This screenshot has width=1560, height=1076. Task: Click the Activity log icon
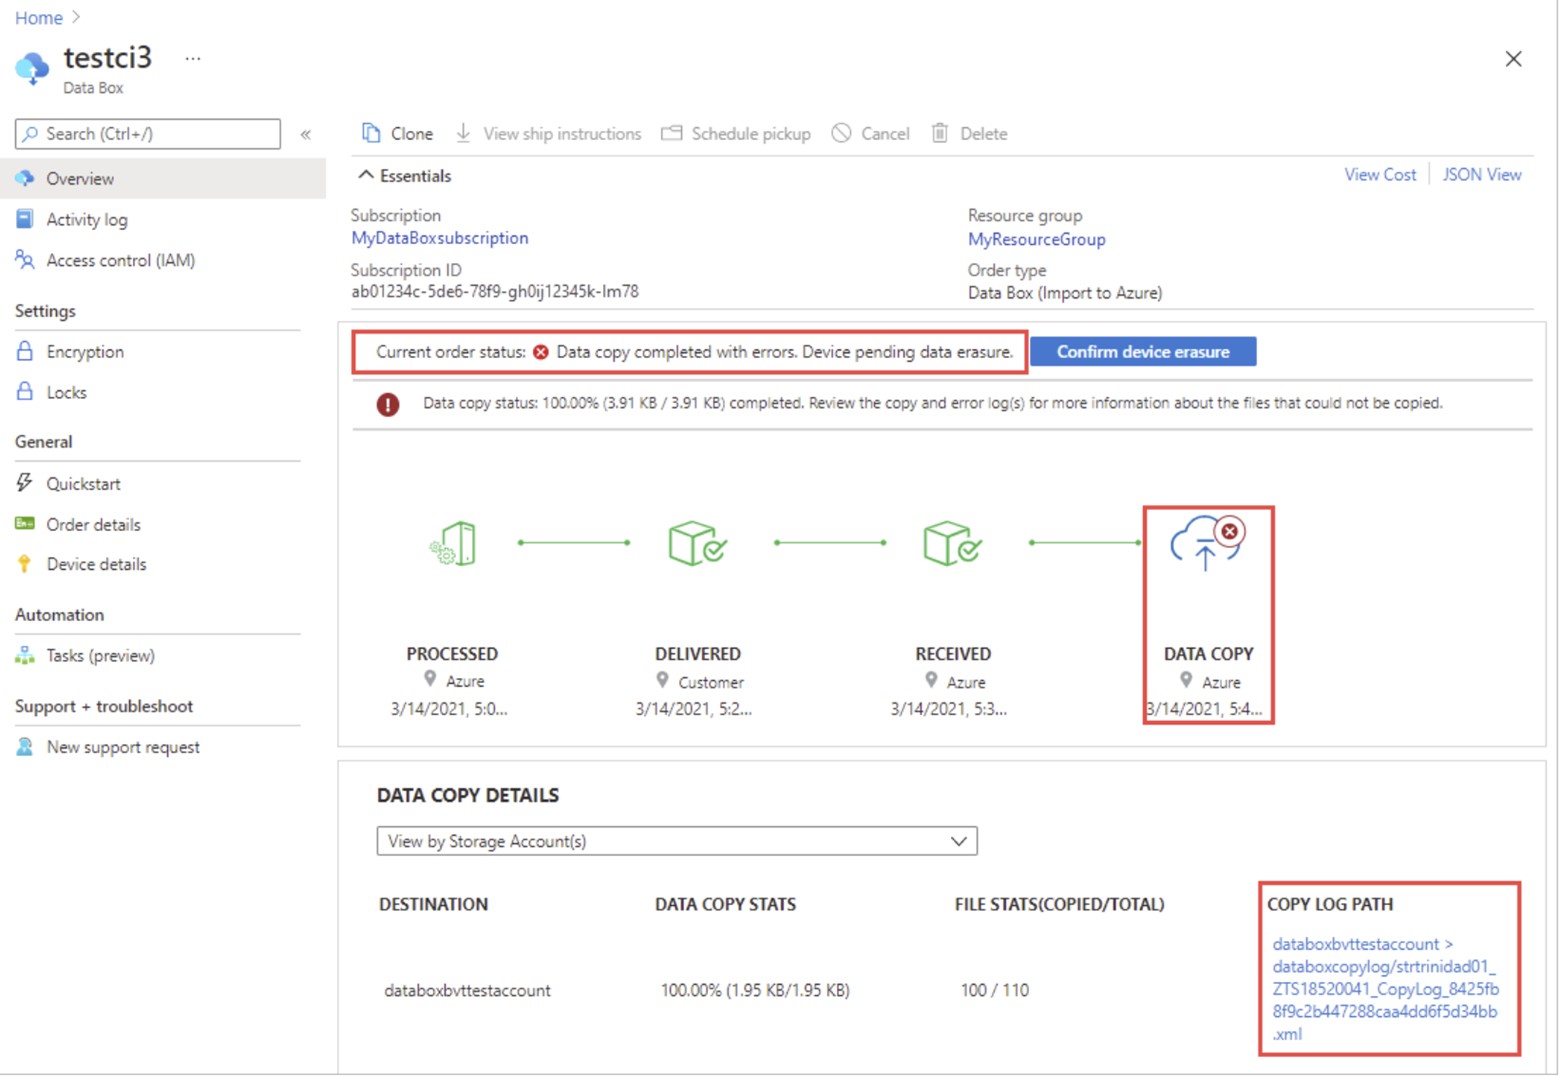pyautogui.click(x=25, y=219)
